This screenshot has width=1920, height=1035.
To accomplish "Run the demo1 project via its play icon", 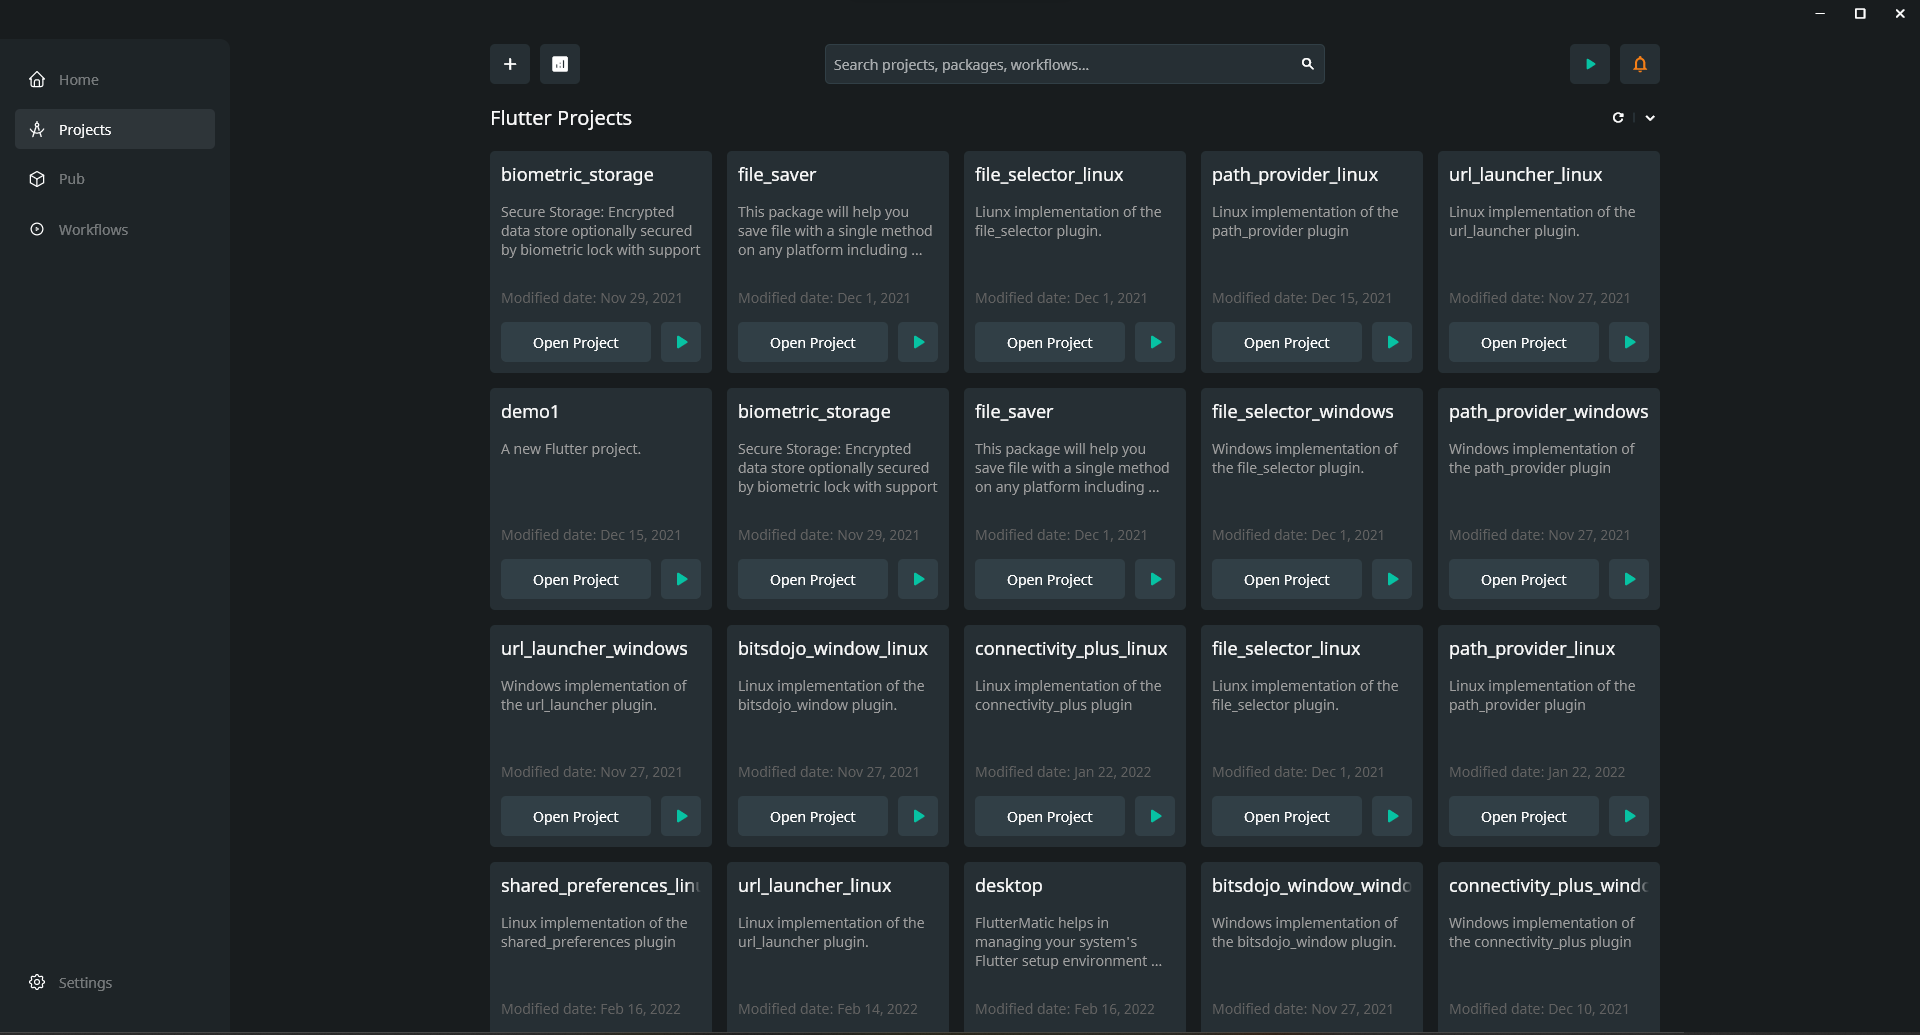I will point(681,578).
